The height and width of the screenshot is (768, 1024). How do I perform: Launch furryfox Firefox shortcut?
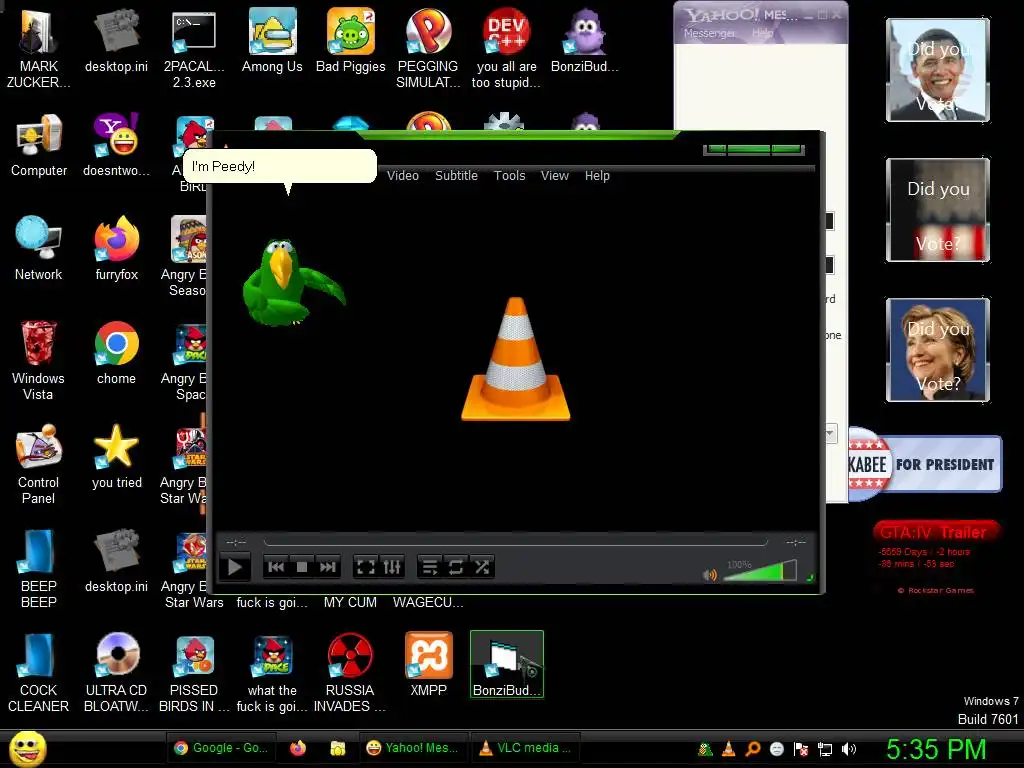click(x=116, y=249)
